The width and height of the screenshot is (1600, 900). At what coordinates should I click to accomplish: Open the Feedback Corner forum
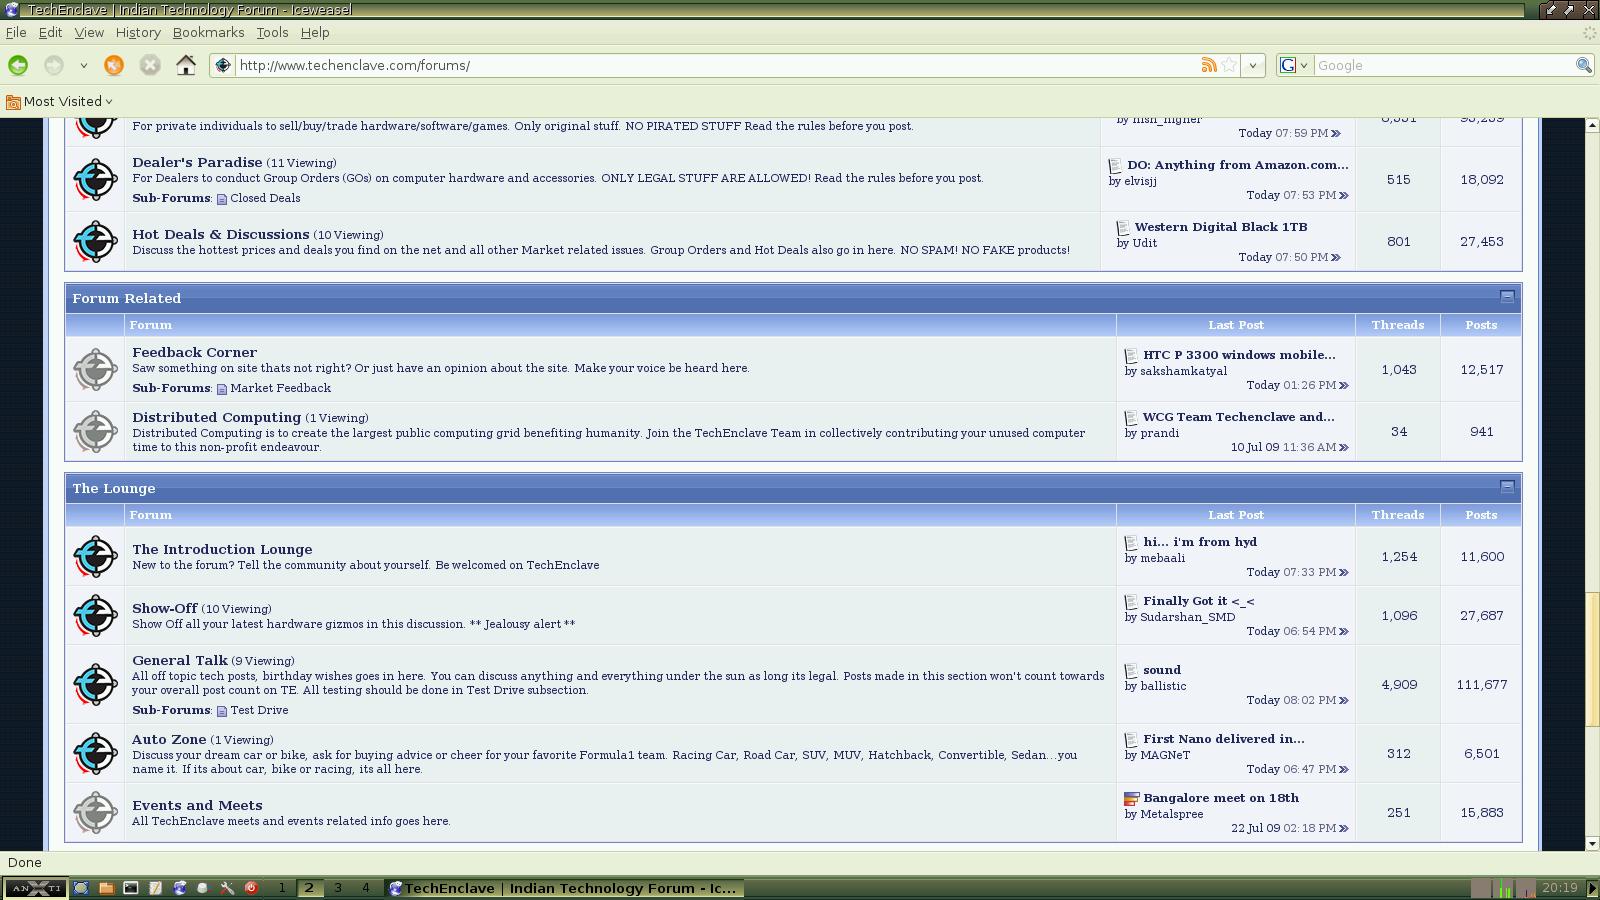tap(194, 352)
